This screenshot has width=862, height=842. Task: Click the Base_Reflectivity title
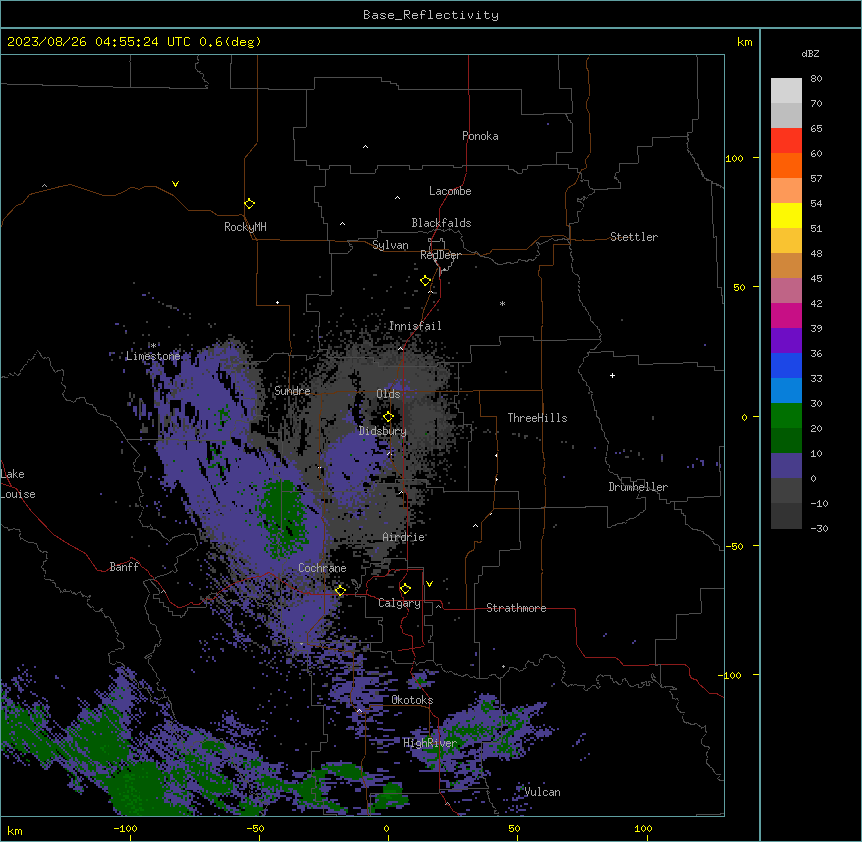431,15
